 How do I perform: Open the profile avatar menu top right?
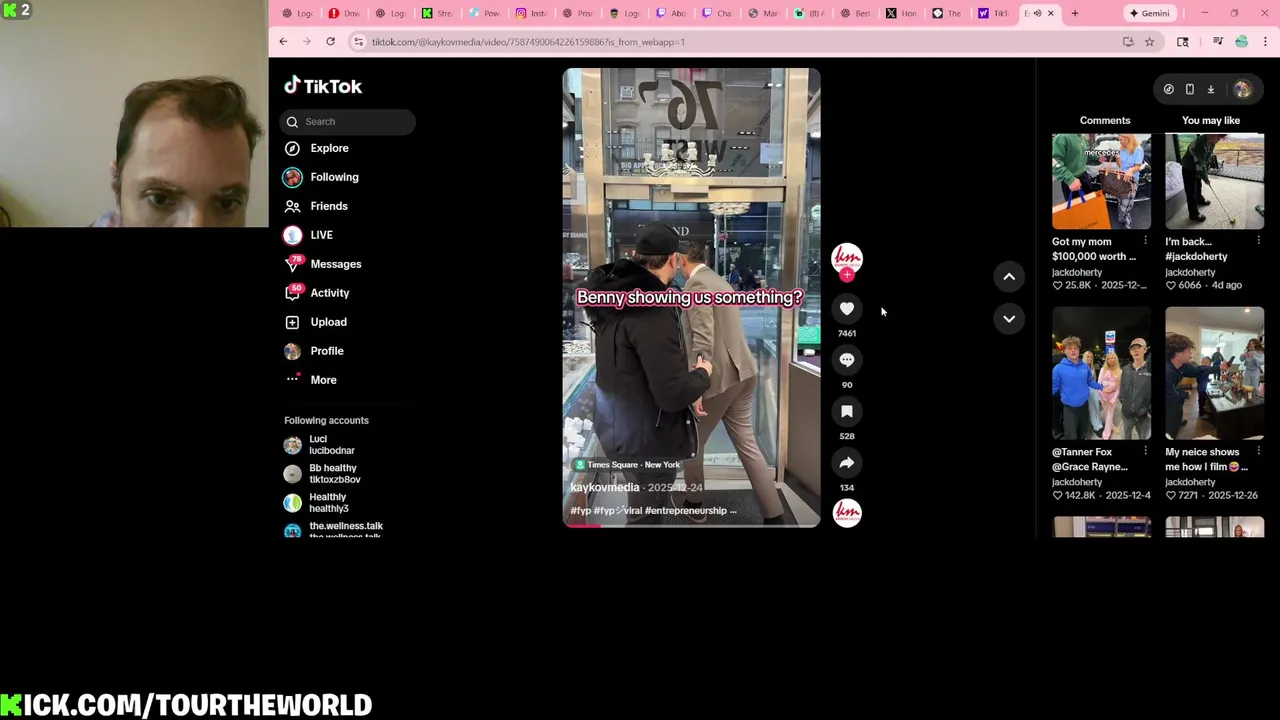(x=1243, y=89)
